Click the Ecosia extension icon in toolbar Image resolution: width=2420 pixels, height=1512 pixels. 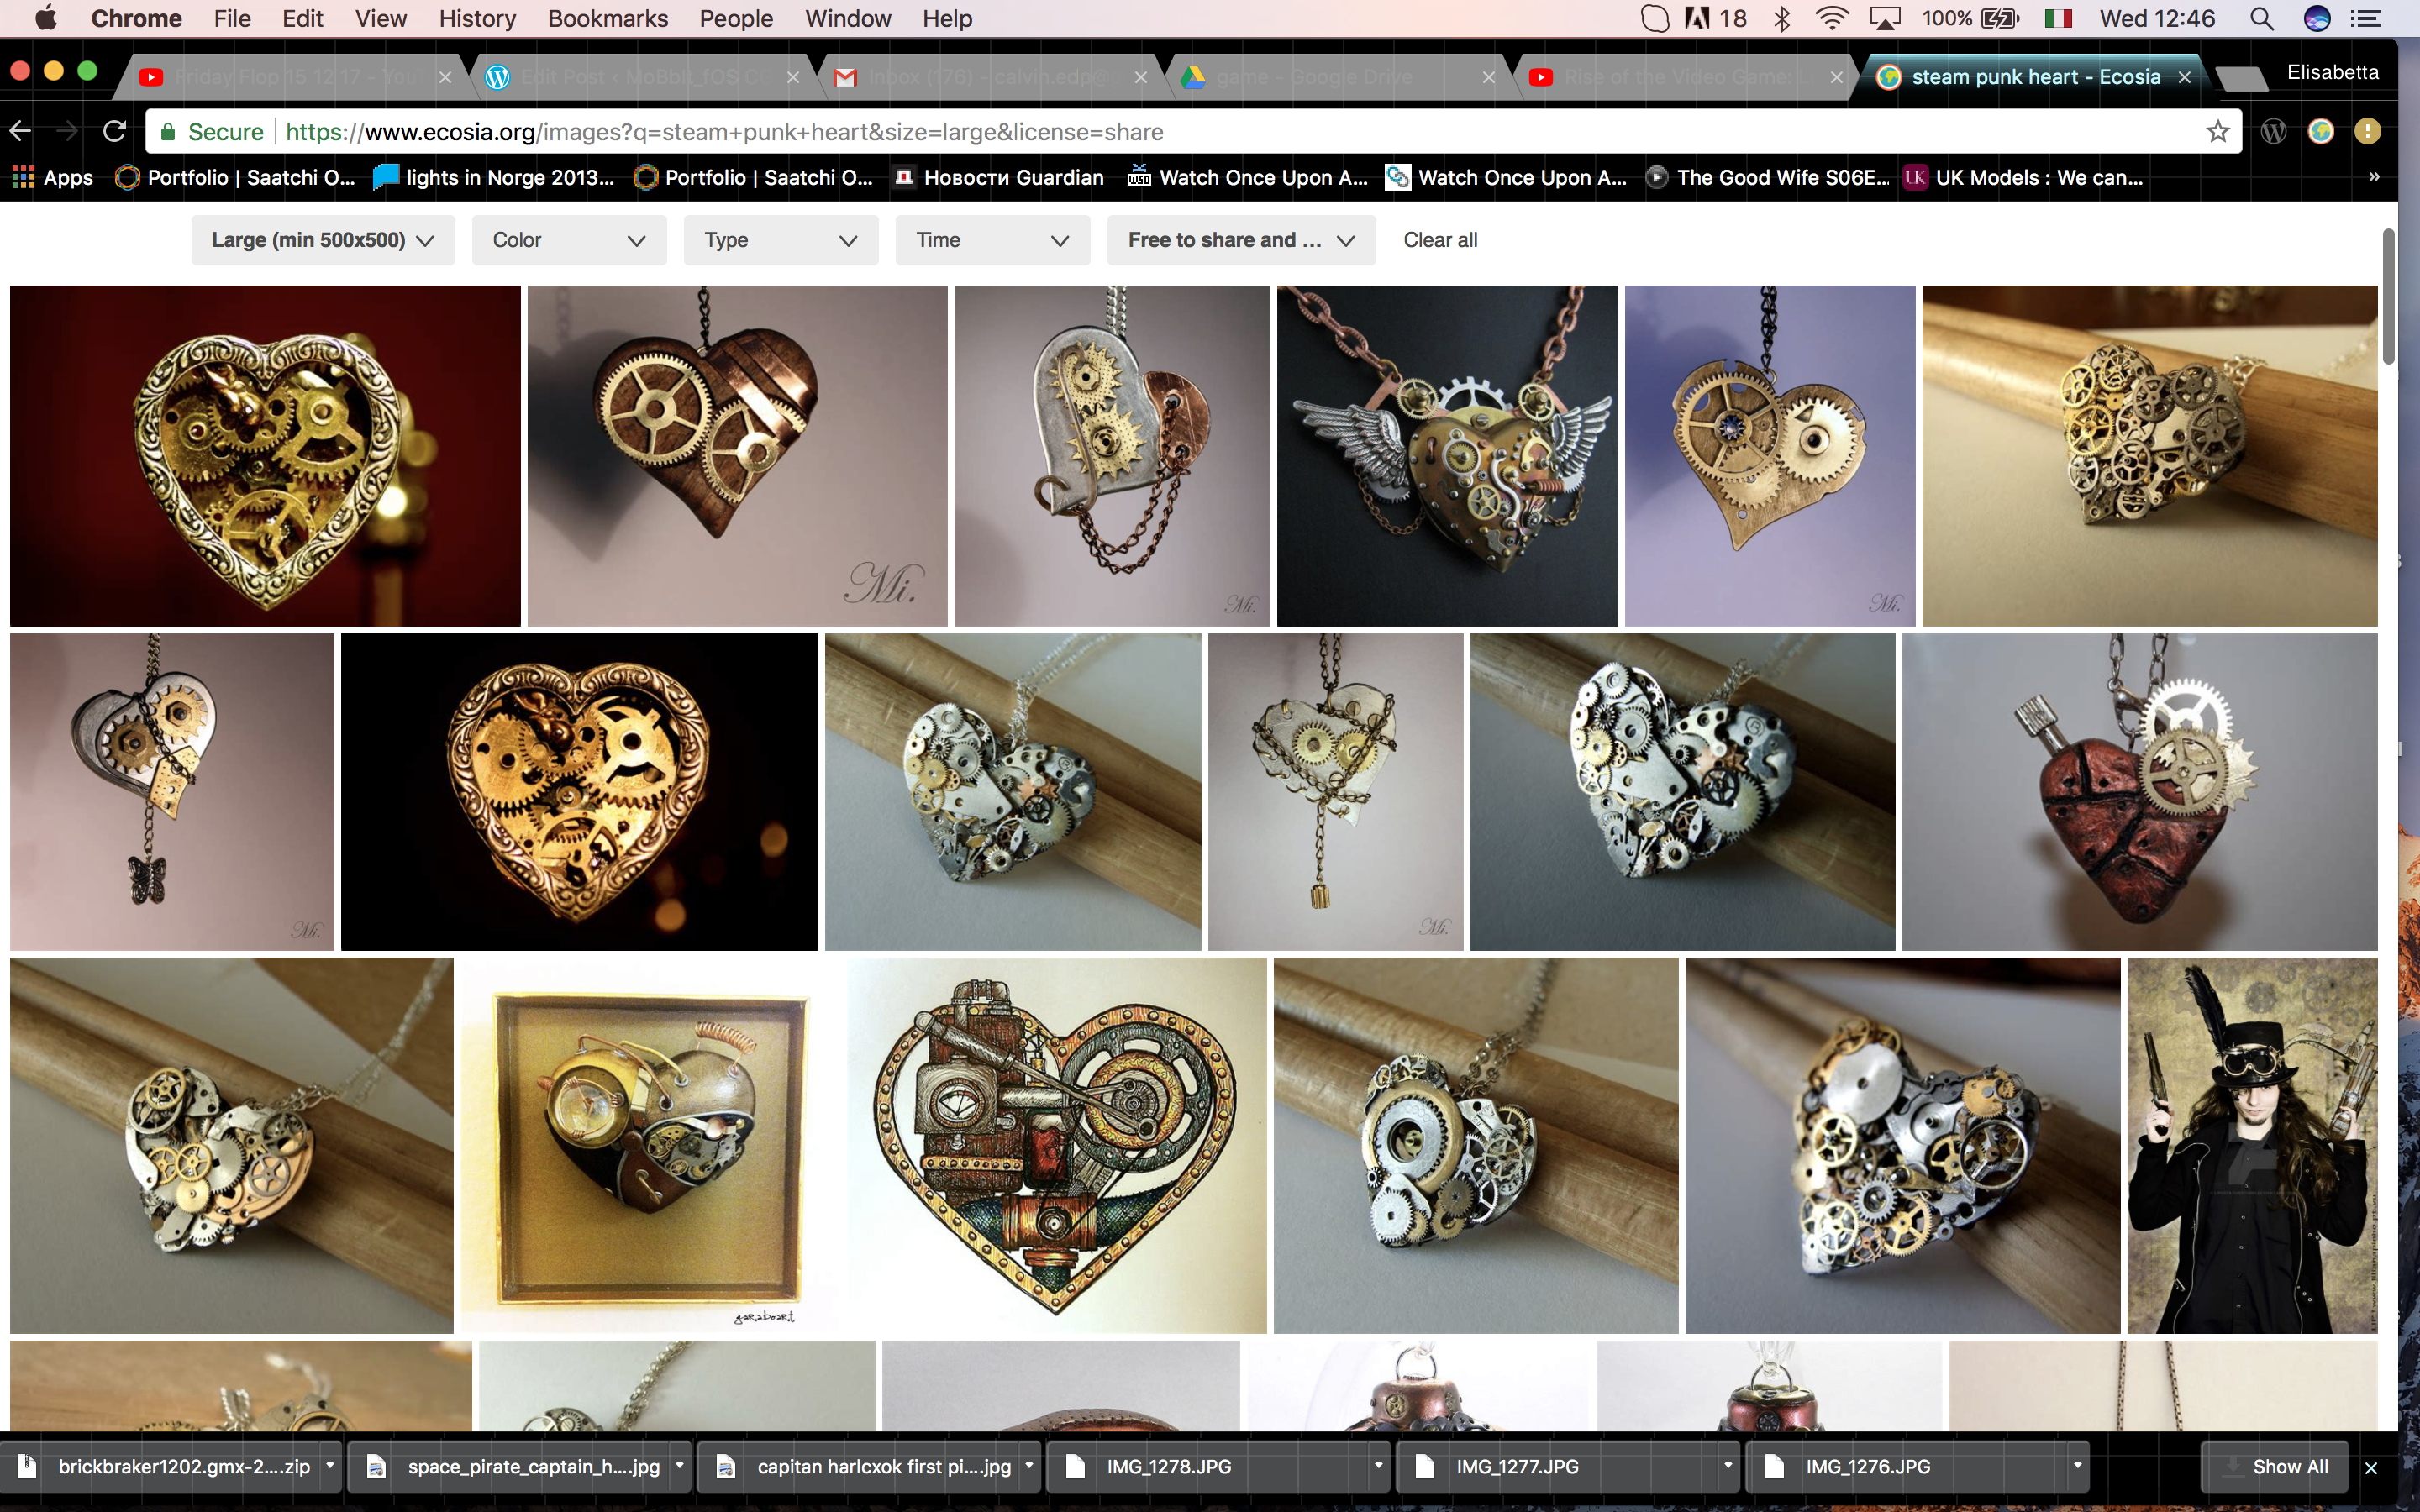point(2320,131)
